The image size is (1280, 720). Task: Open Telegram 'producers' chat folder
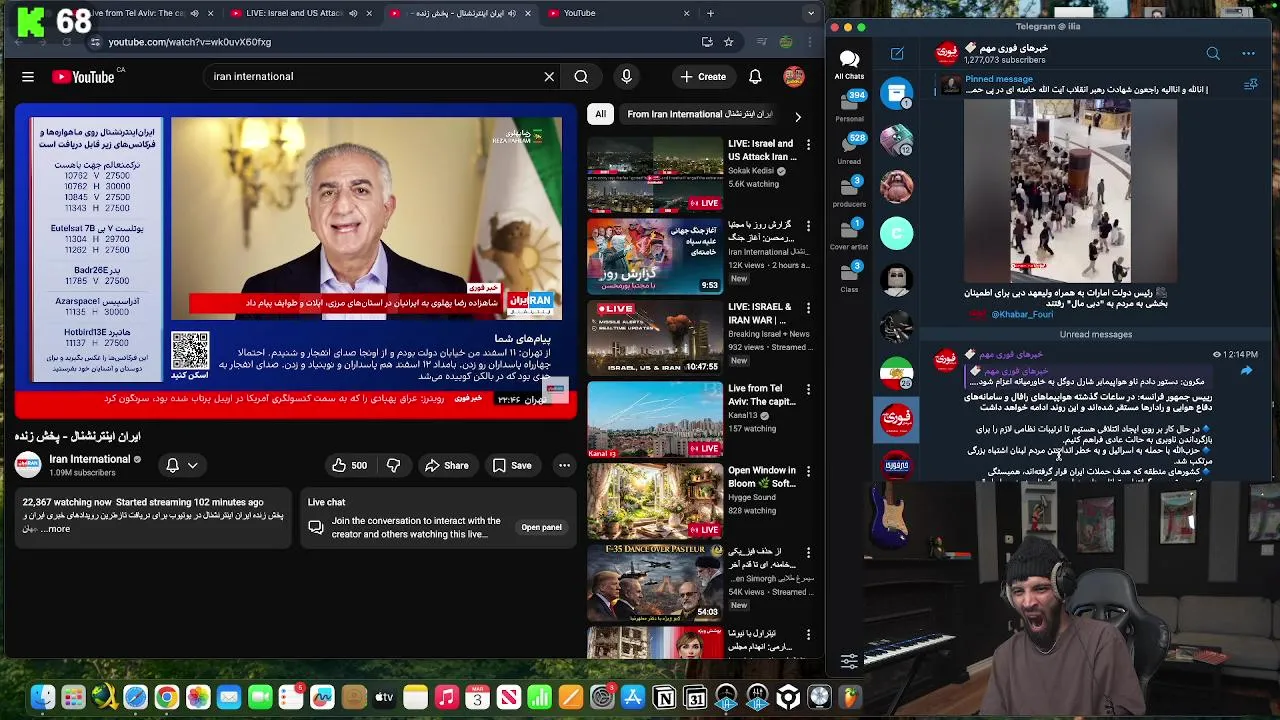pyautogui.click(x=849, y=193)
